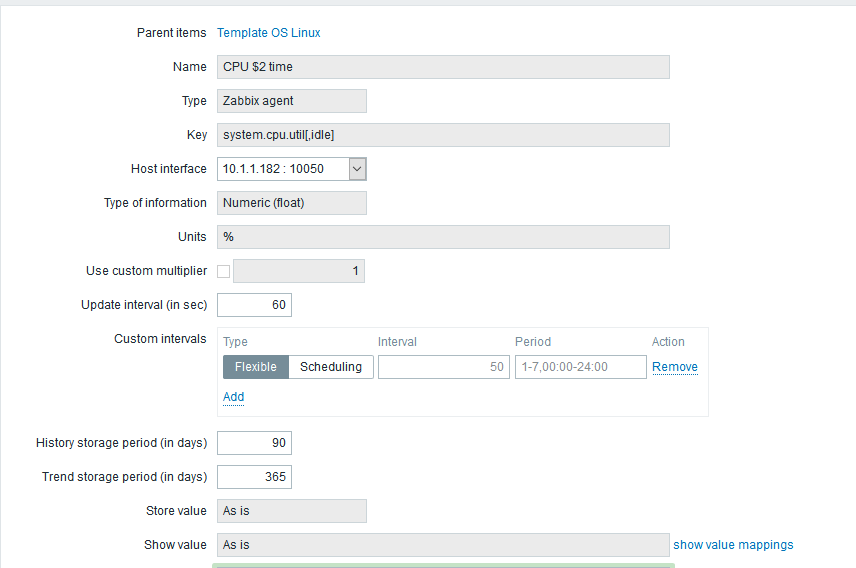Add a new custom interval
856x568 pixels.
[233, 397]
